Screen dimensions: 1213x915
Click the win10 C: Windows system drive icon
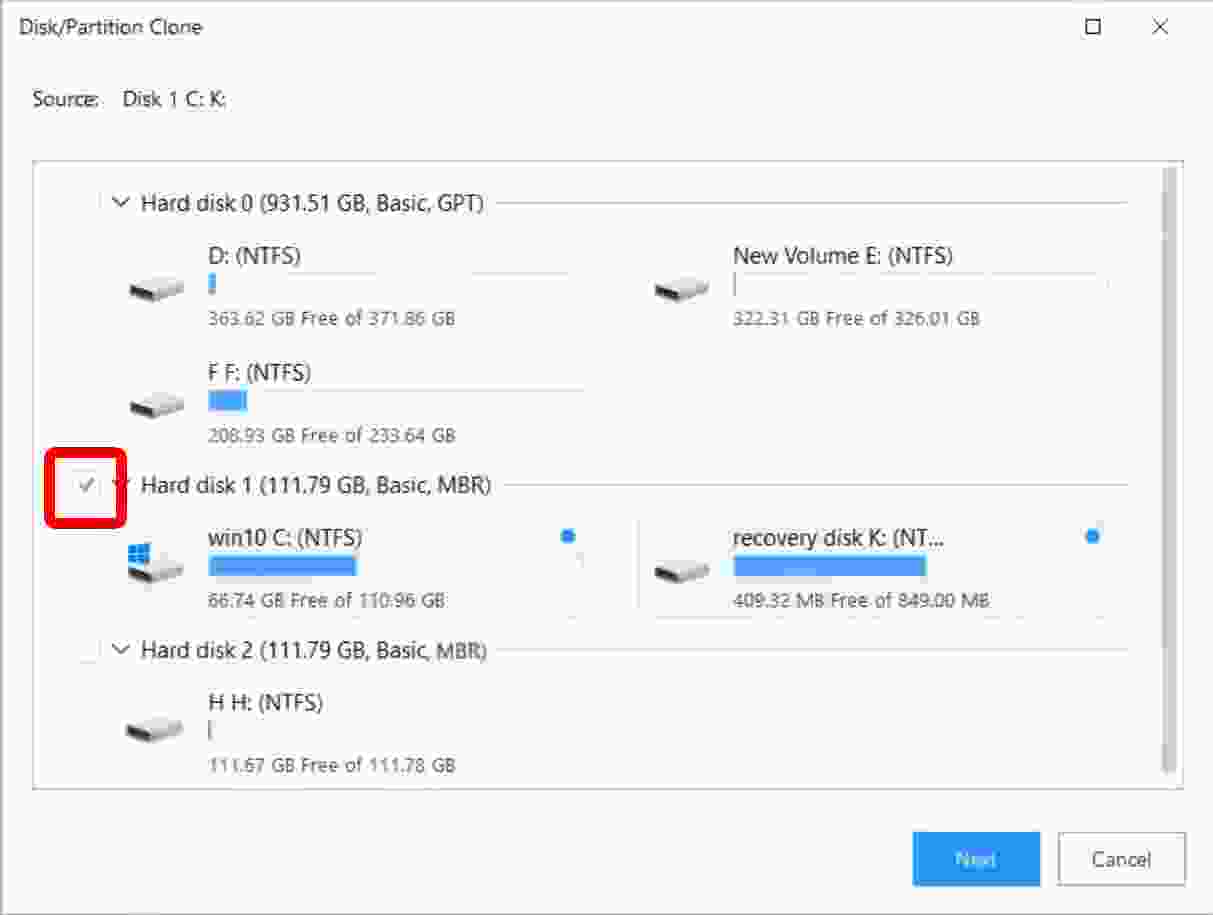(x=156, y=563)
